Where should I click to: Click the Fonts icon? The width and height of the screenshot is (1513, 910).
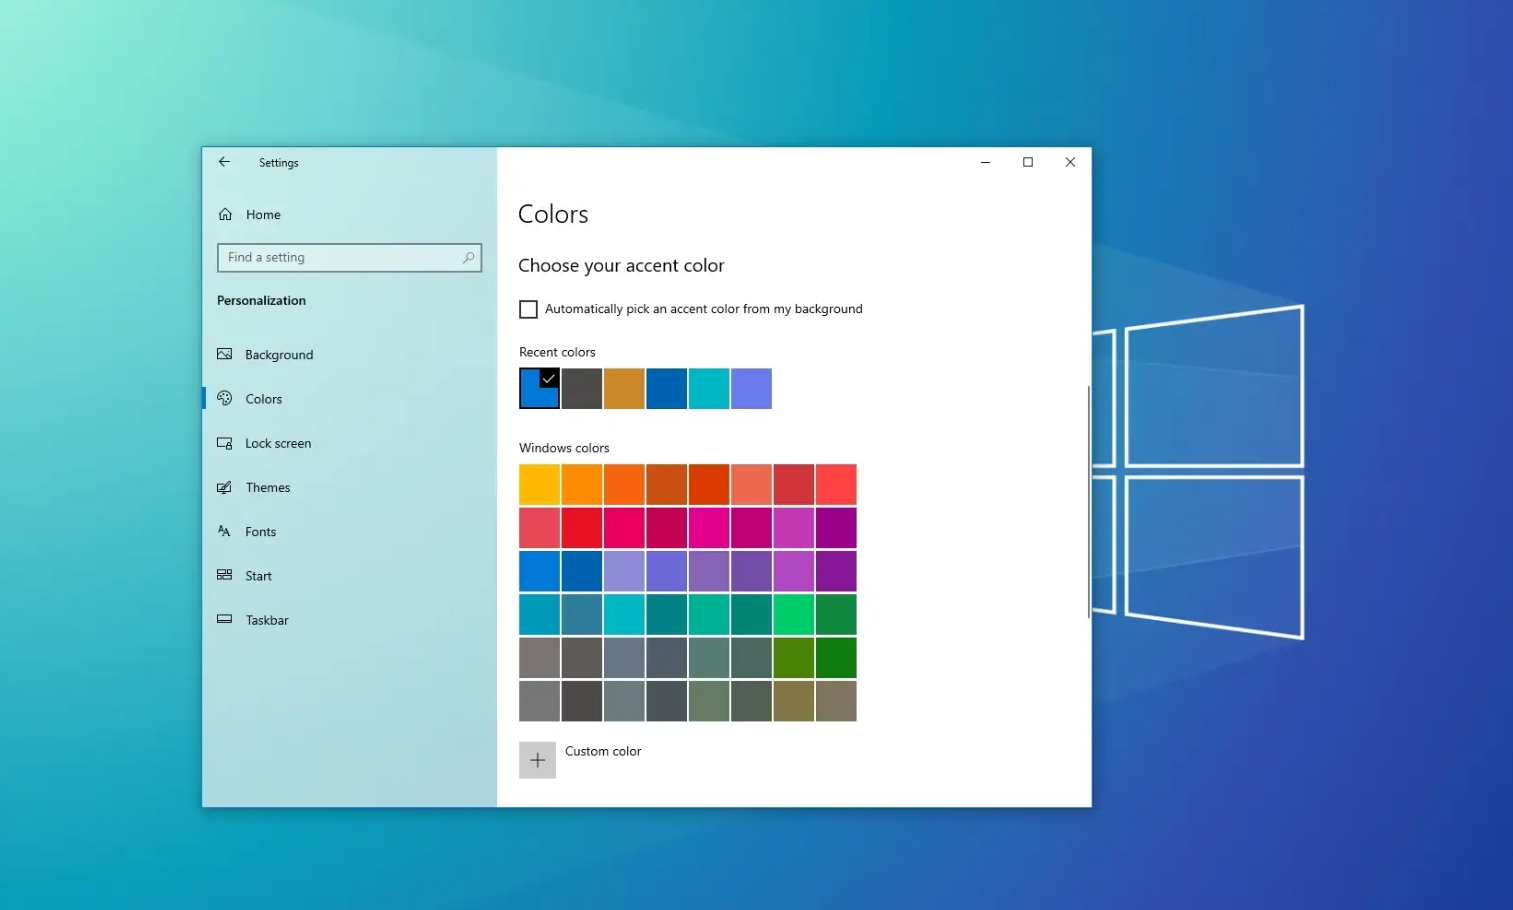[225, 531]
